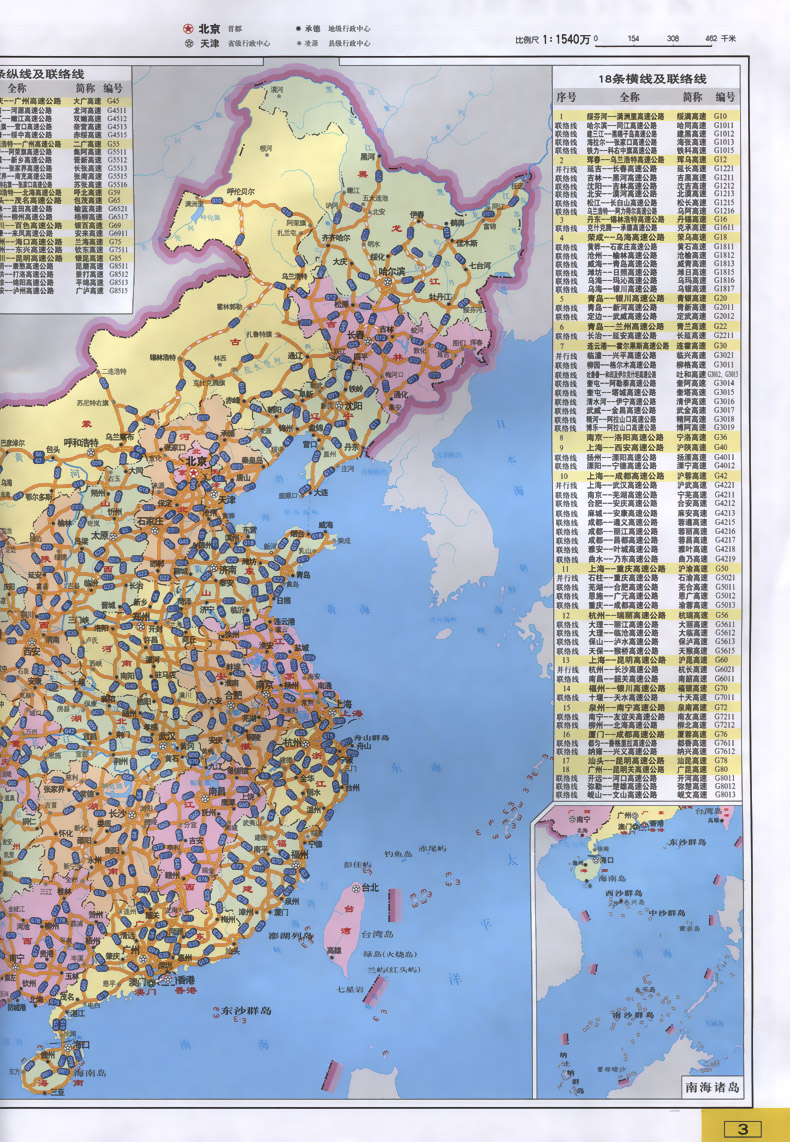
Task: Click the 武汉 city label on the map
Action: tap(167, 736)
